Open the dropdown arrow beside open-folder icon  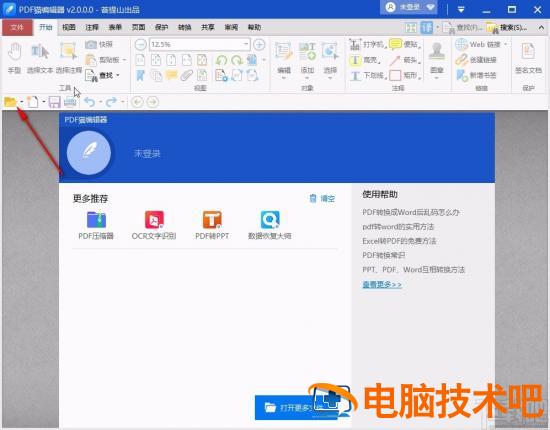click(21, 102)
